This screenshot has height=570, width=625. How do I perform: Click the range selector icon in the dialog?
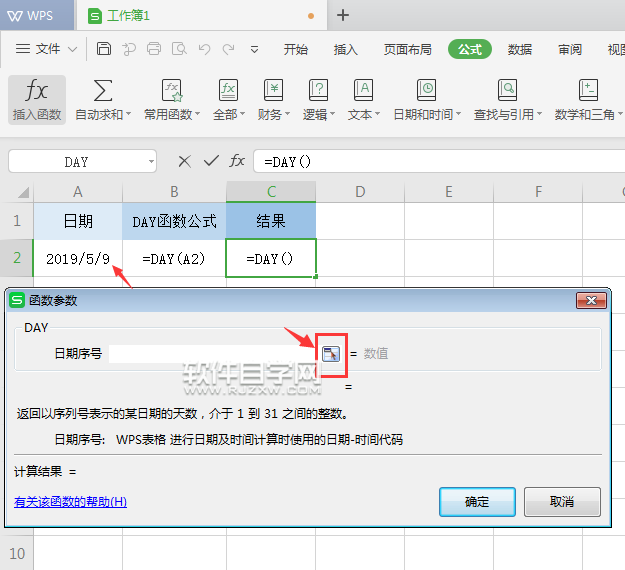331,354
